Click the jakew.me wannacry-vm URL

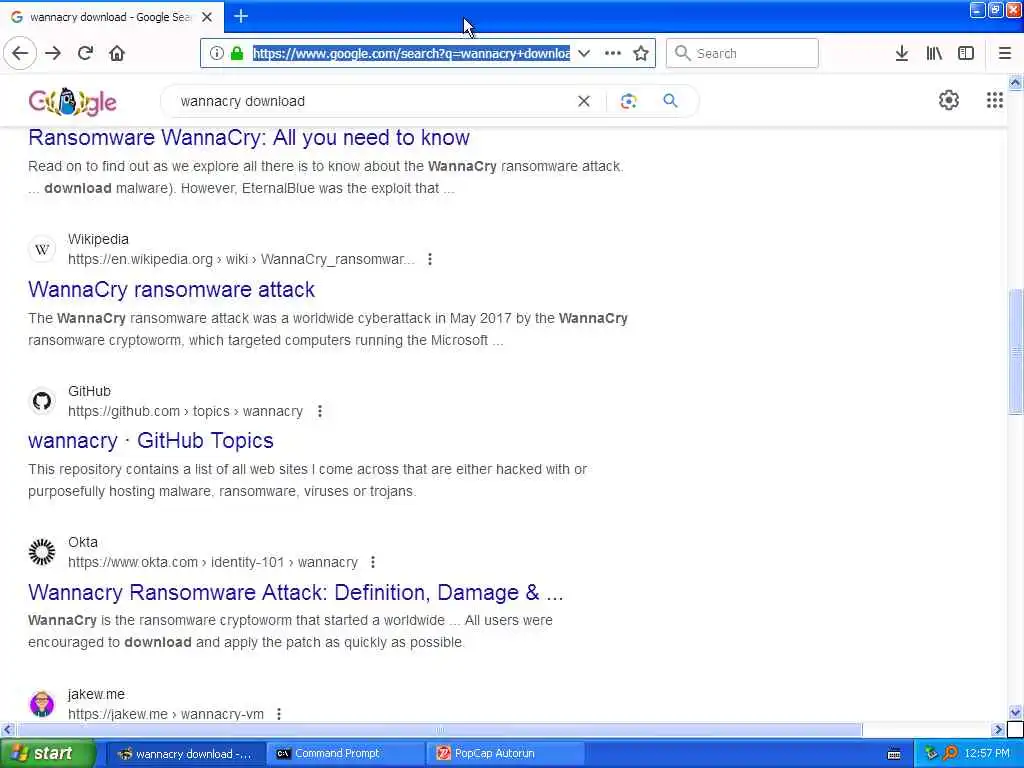166,714
